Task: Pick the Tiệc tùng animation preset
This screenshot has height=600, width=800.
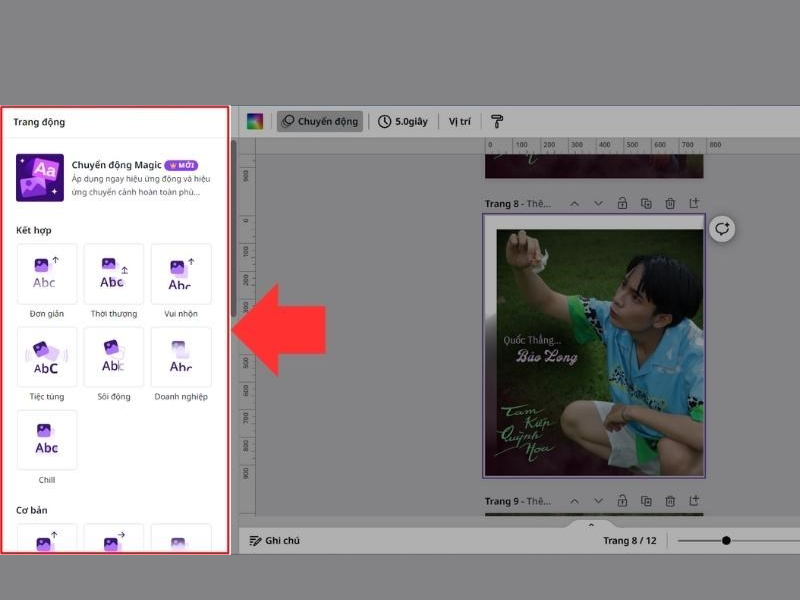Action: pos(46,357)
